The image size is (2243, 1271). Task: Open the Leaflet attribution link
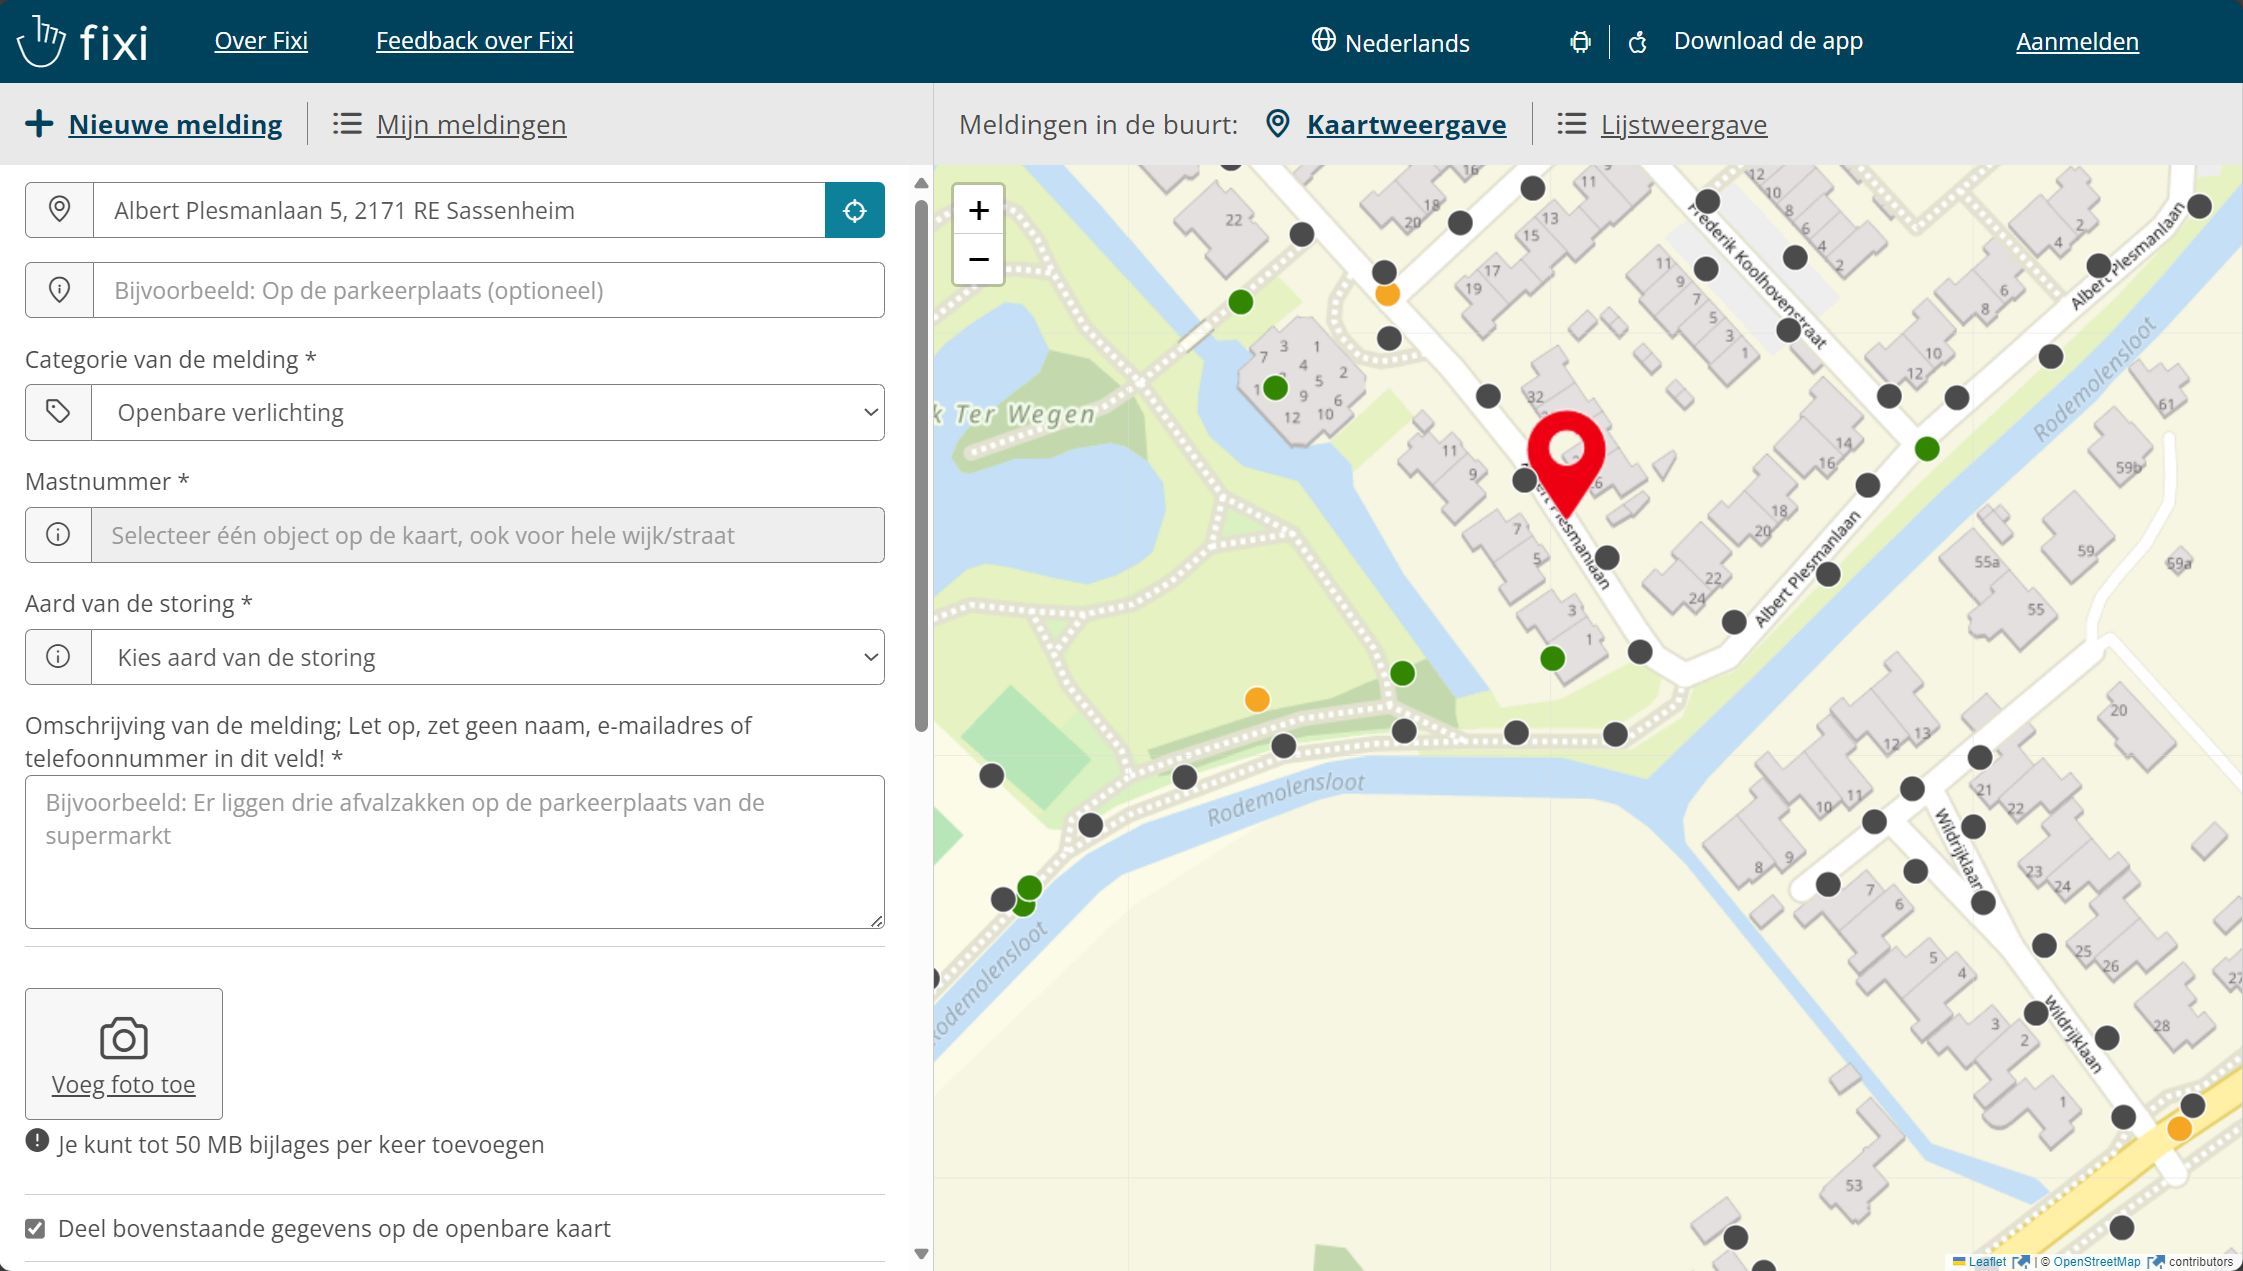tap(1987, 1261)
